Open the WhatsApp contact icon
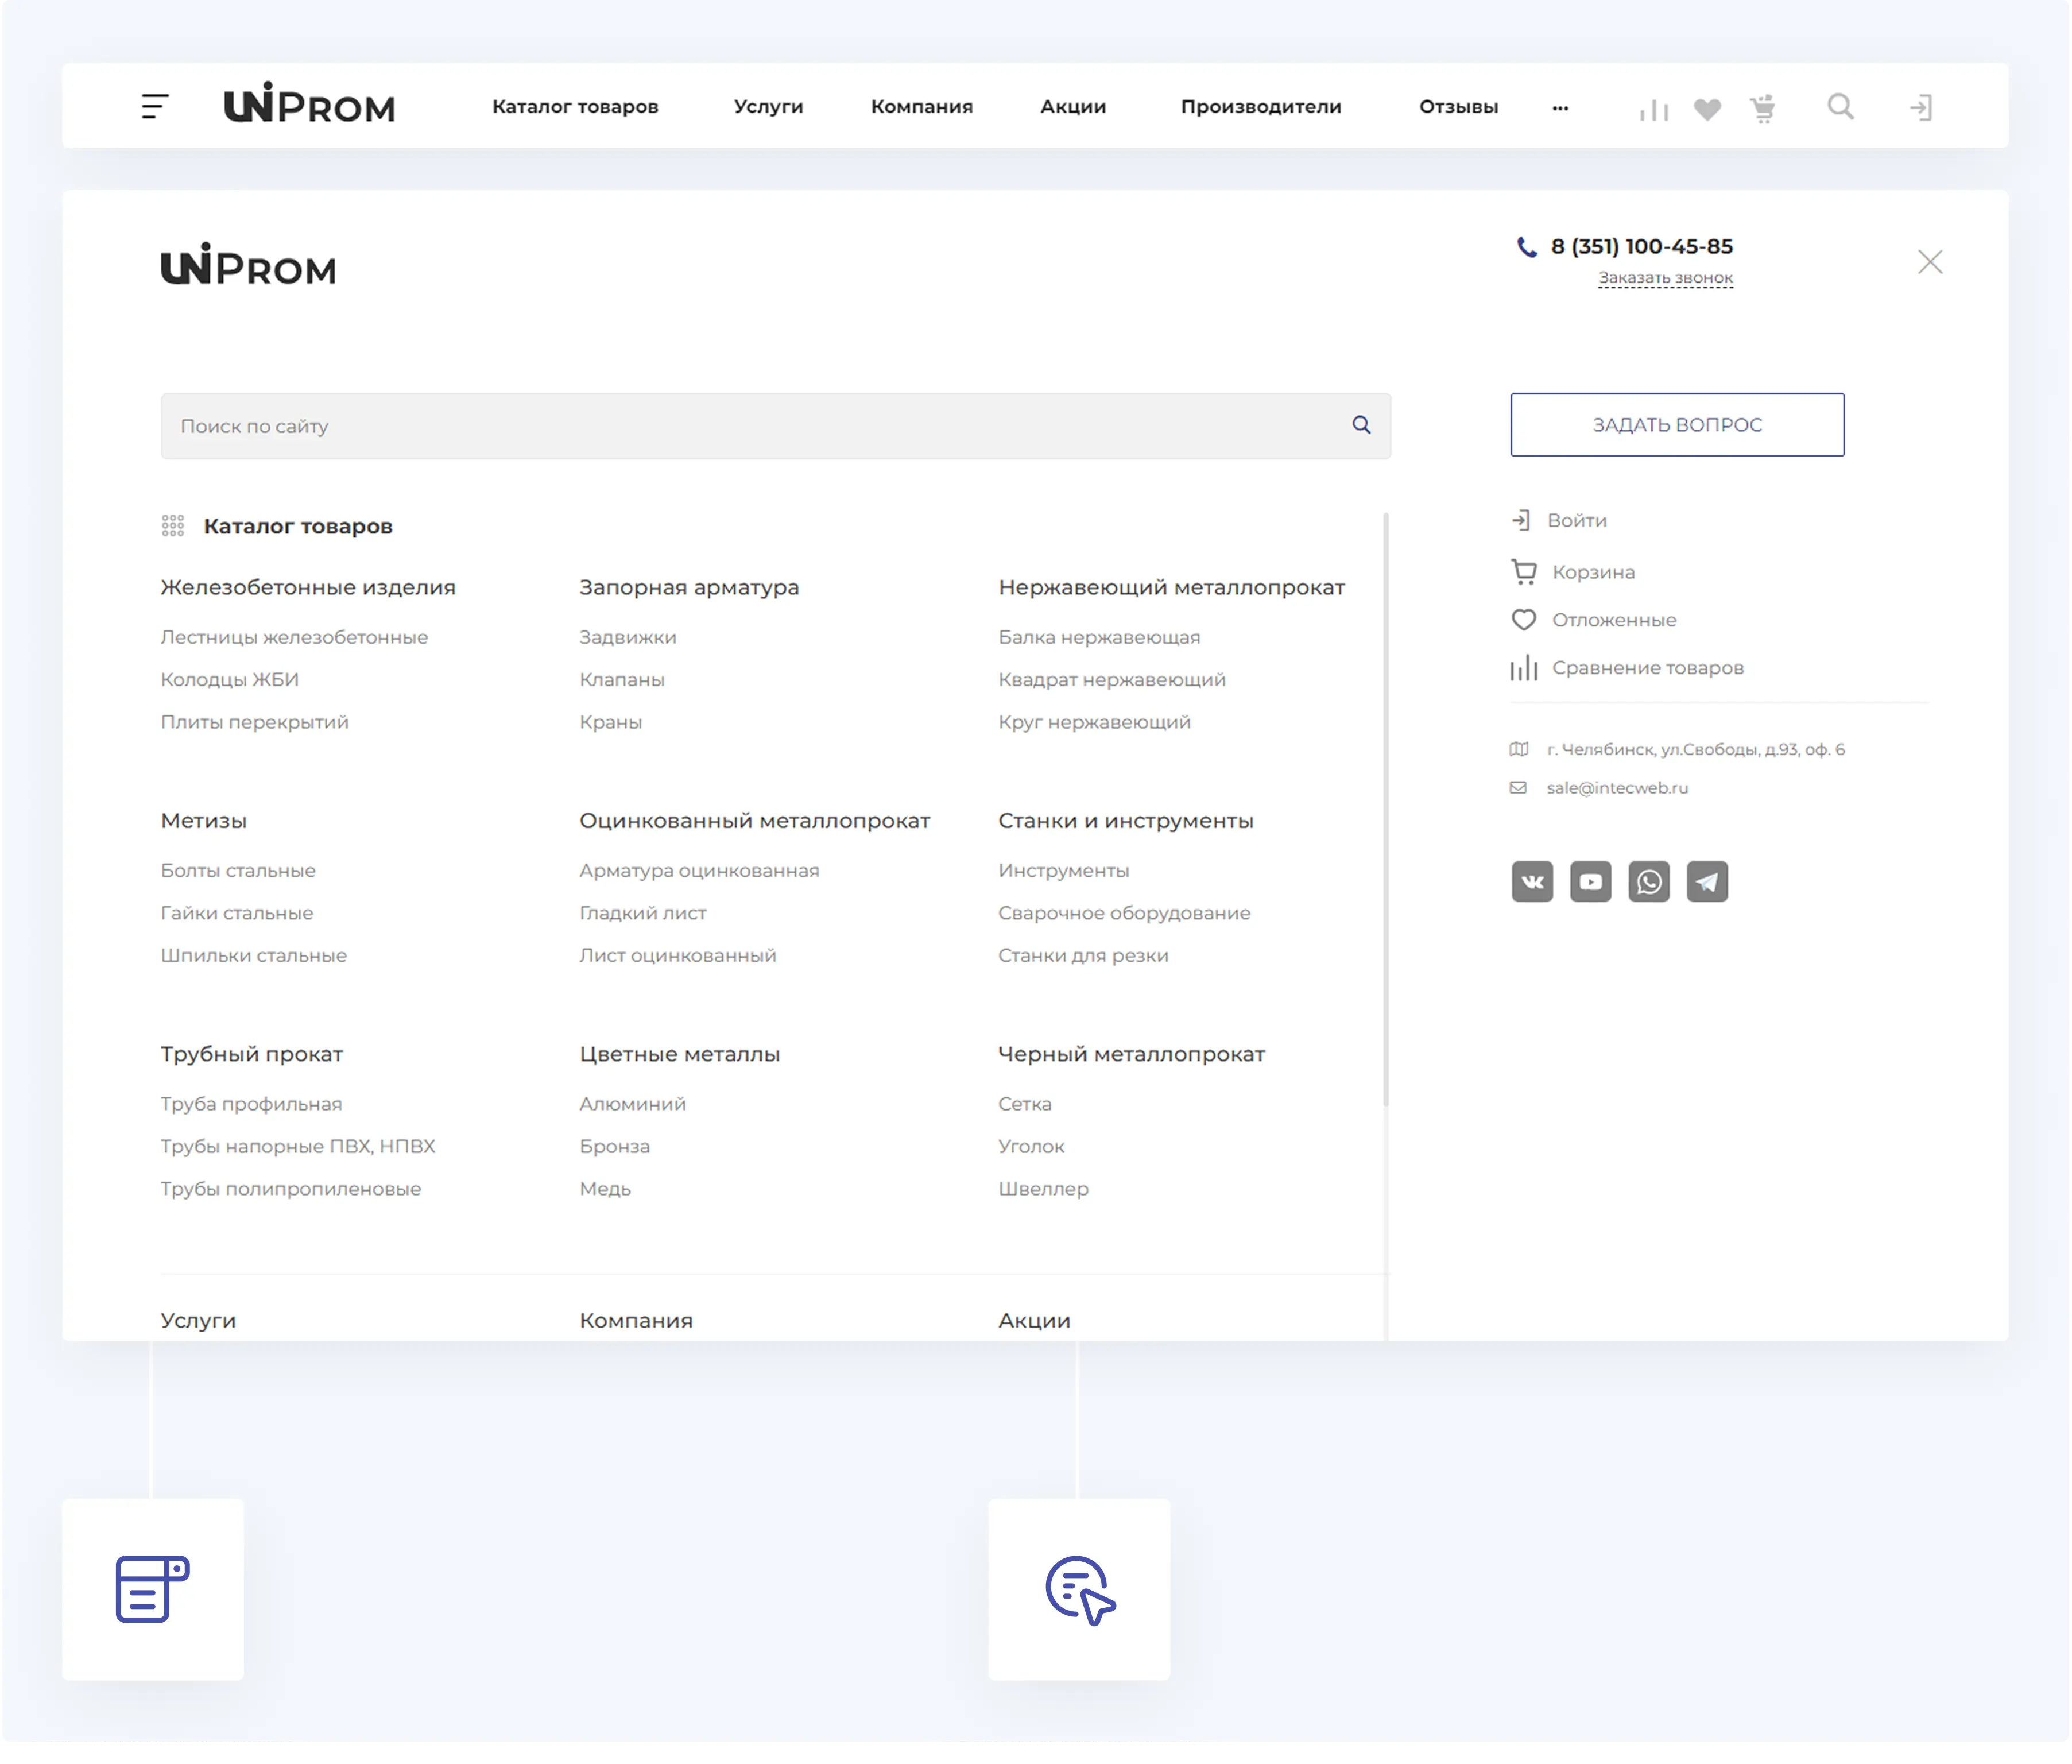 (x=1648, y=881)
